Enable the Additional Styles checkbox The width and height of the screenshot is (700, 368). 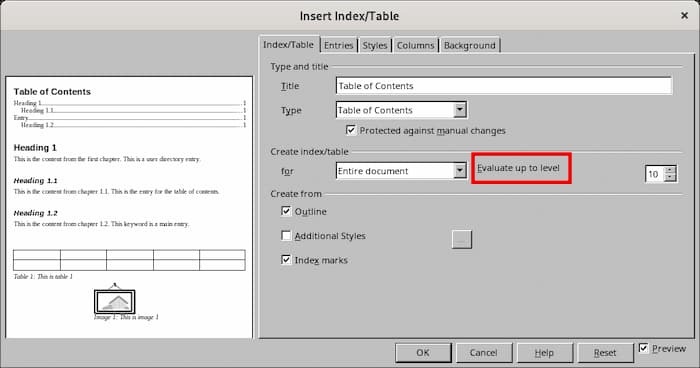pyautogui.click(x=286, y=235)
